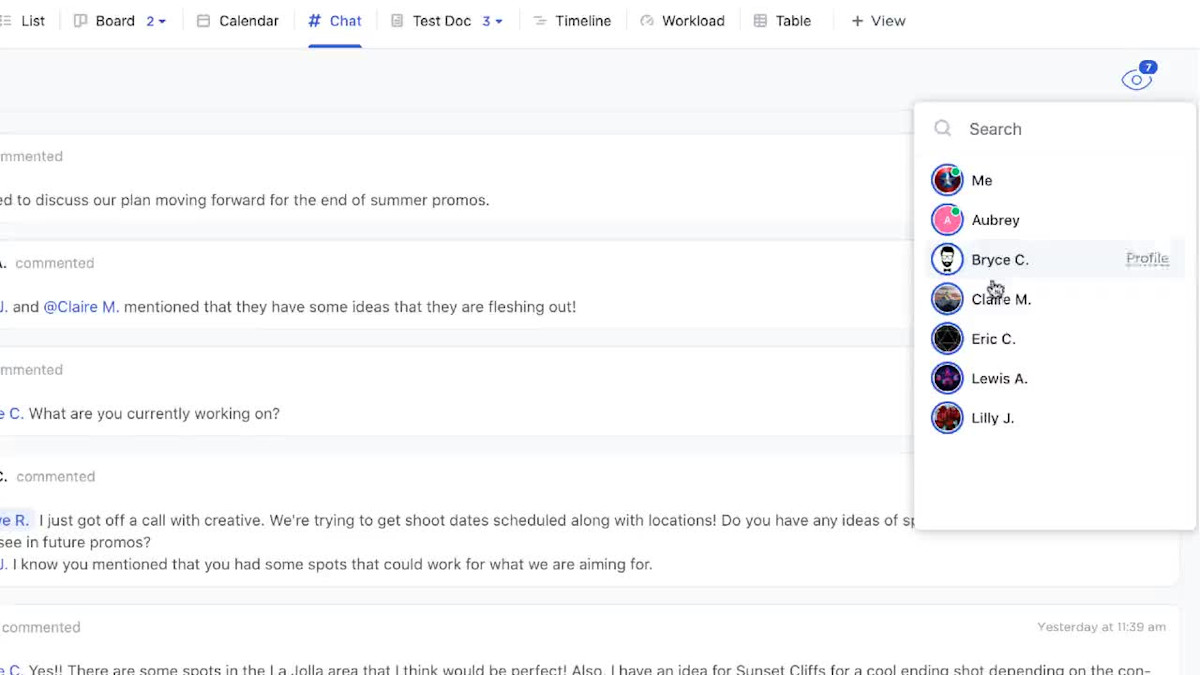Open the Calendar view icon
1200x675 pixels.
[202, 20]
